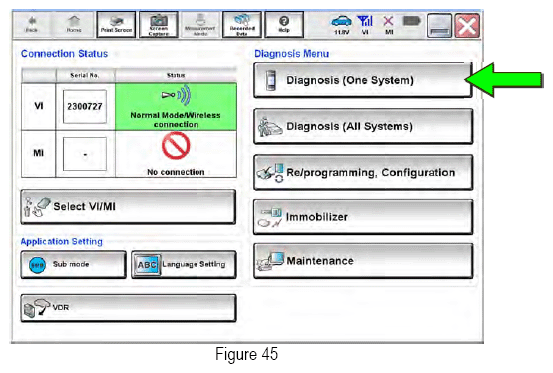
Task: Close the application with the red X
Action: pos(467,25)
